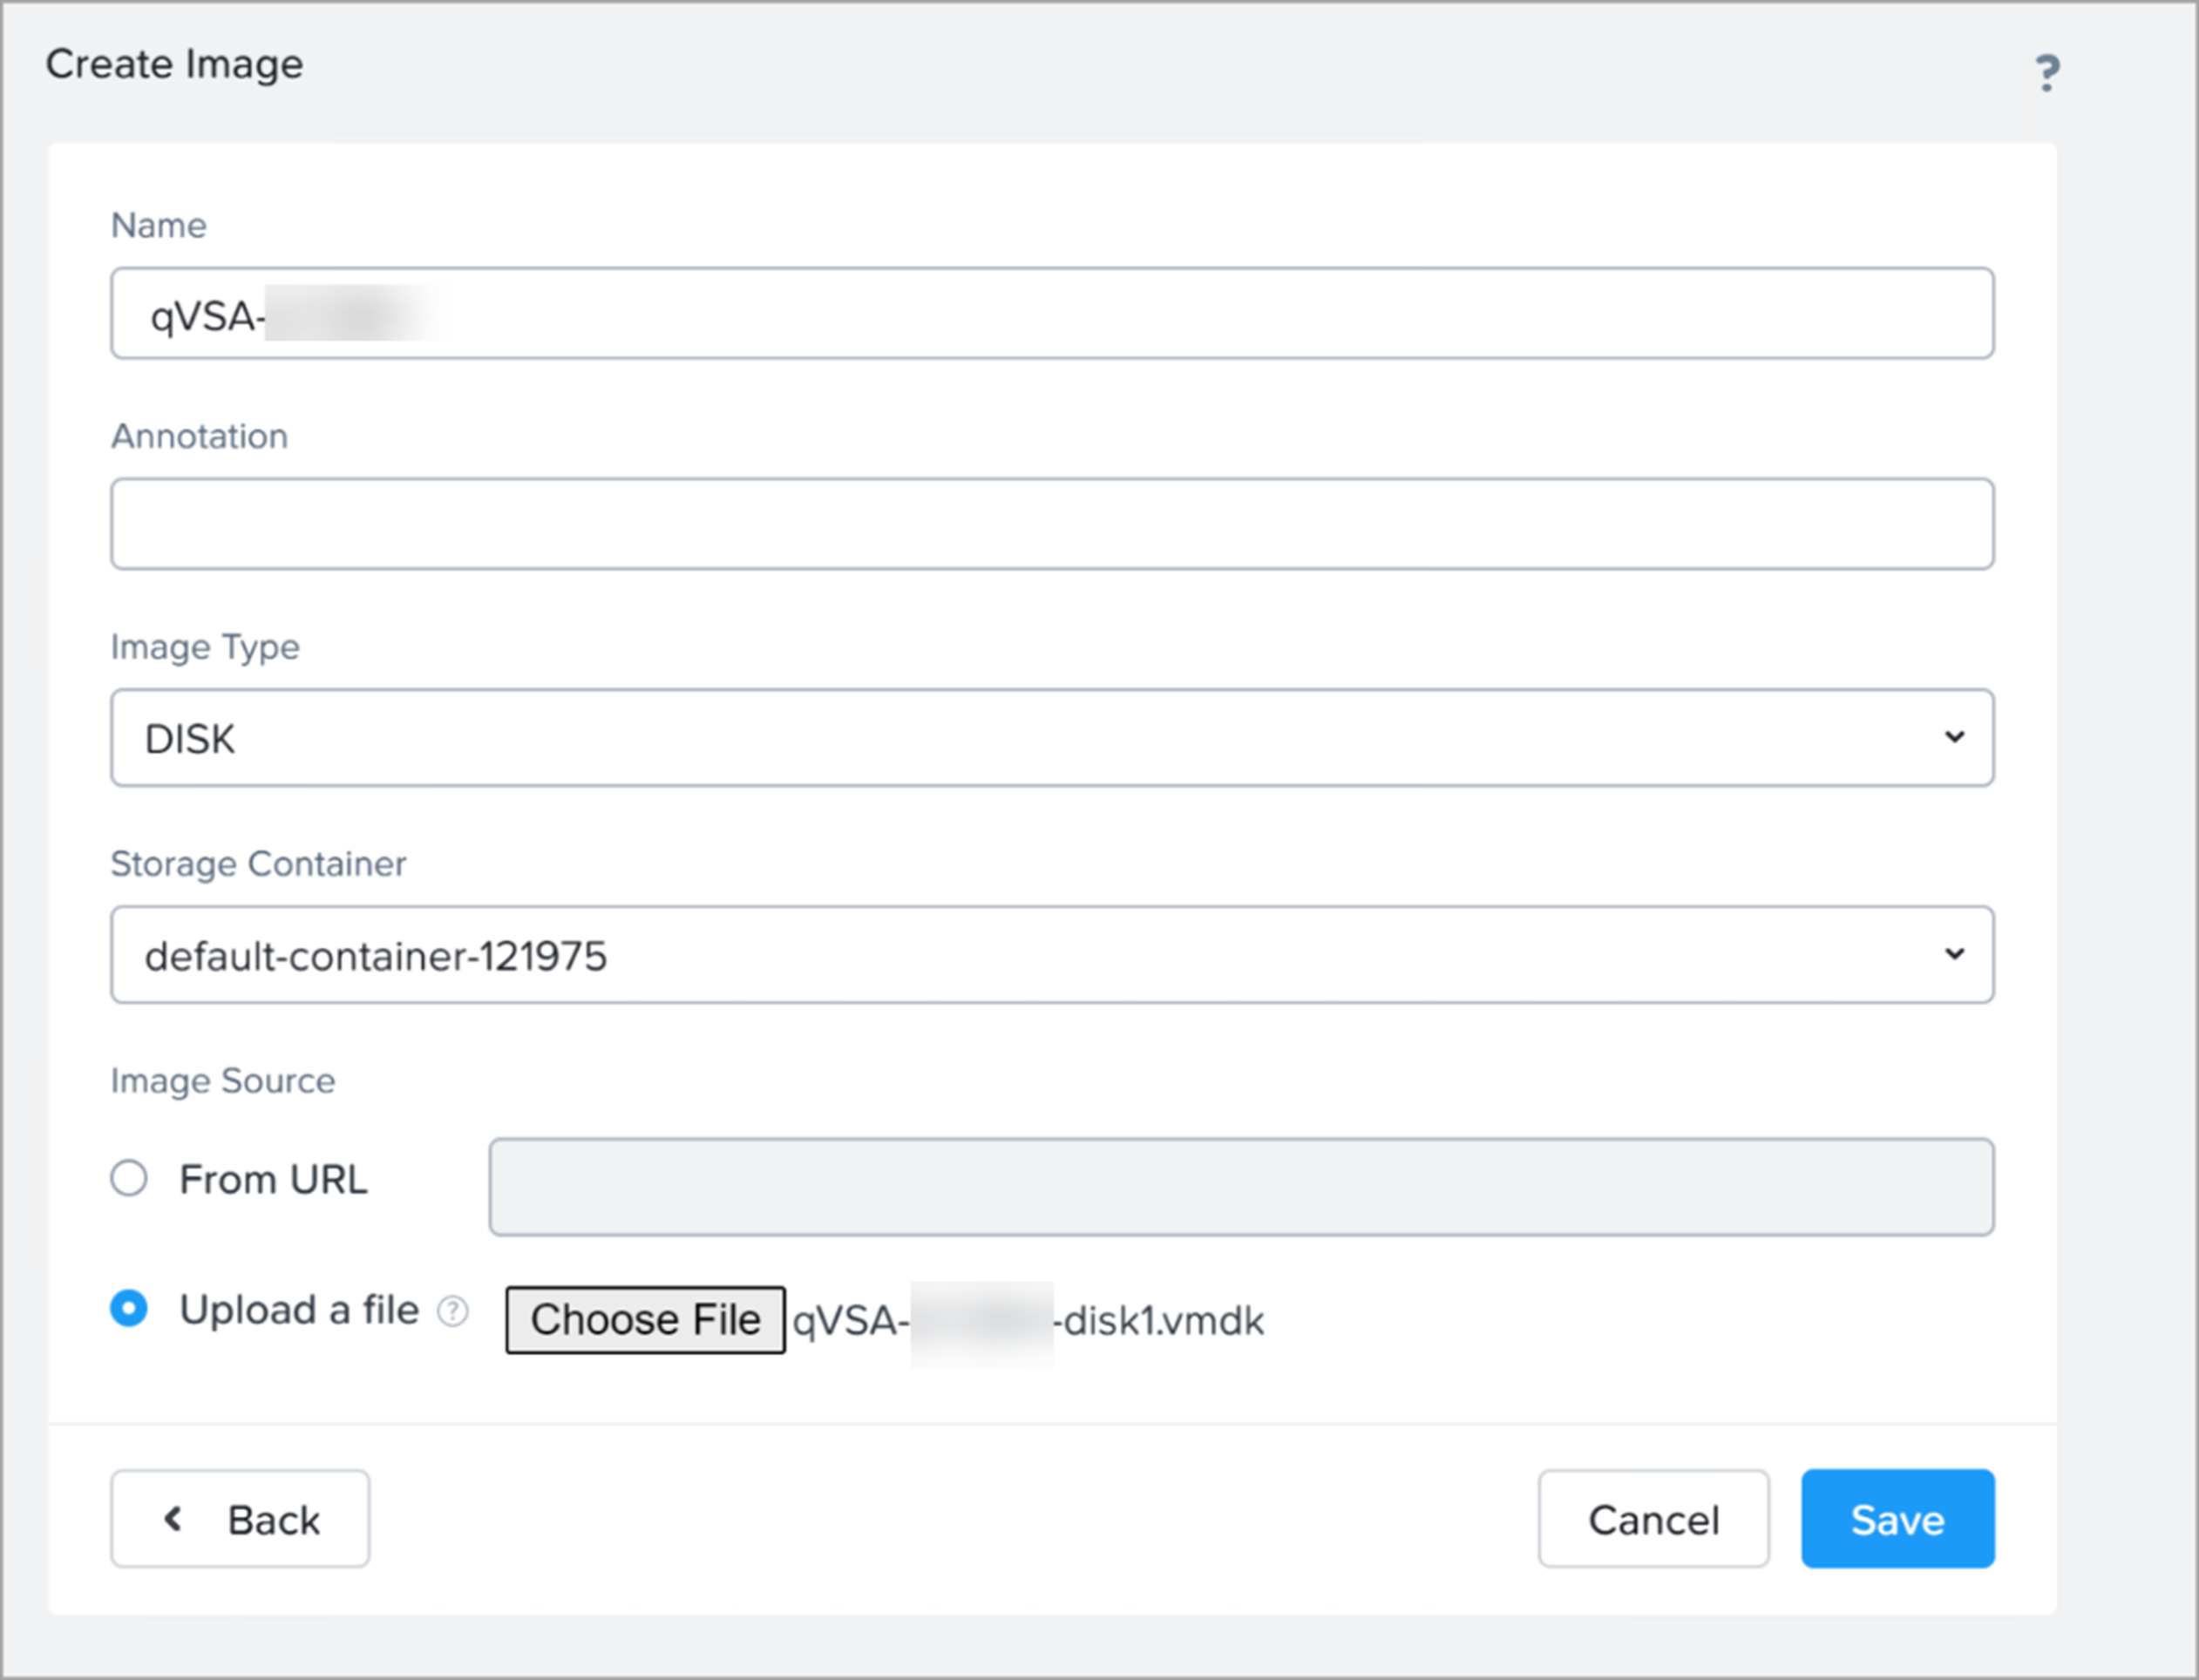Viewport: 2199px width, 1680px height.
Task: Click the Choose File button
Action: pyautogui.click(x=645, y=1318)
